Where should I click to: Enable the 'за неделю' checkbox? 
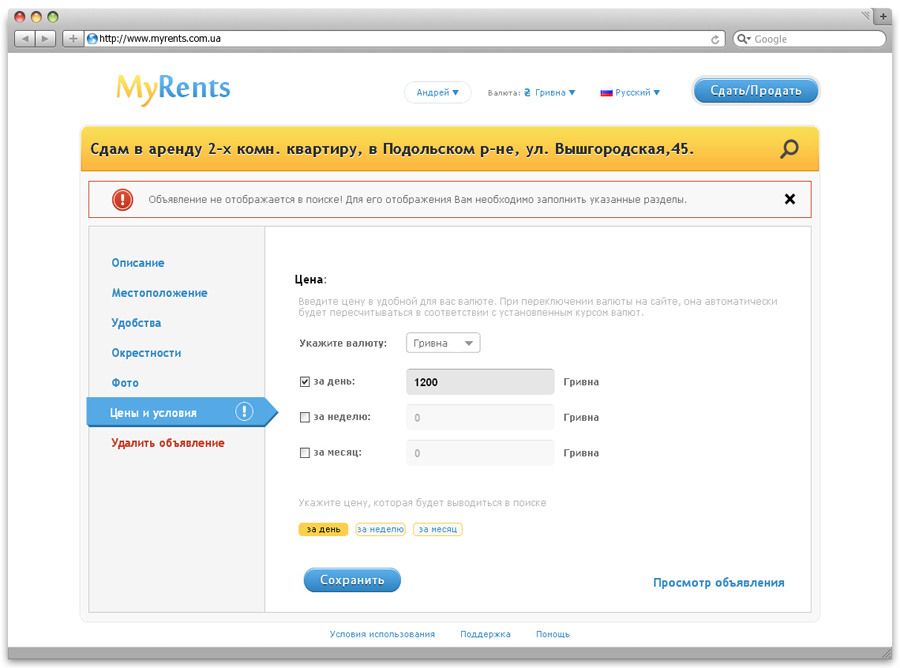(305, 417)
